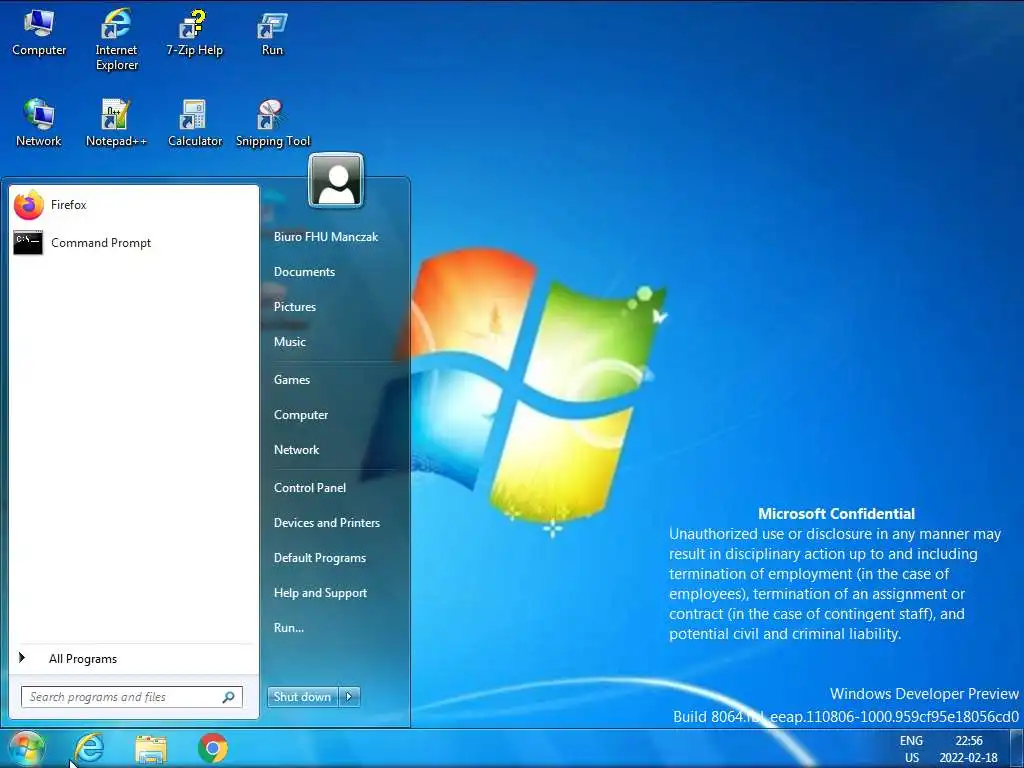Screen dimensions: 1024x768
Task: Launch Internet Explorer from the desktop
Action: click(x=116, y=39)
